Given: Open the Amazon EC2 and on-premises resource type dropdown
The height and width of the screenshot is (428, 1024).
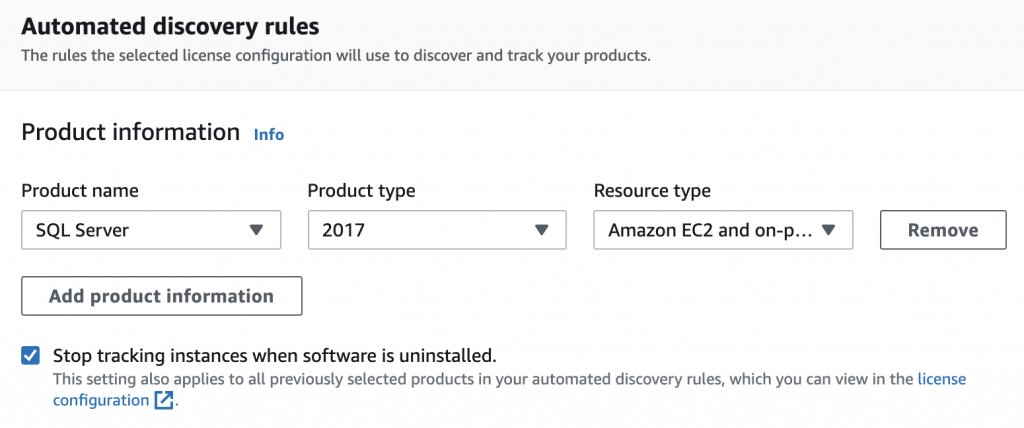Looking at the screenshot, I should click(x=723, y=230).
